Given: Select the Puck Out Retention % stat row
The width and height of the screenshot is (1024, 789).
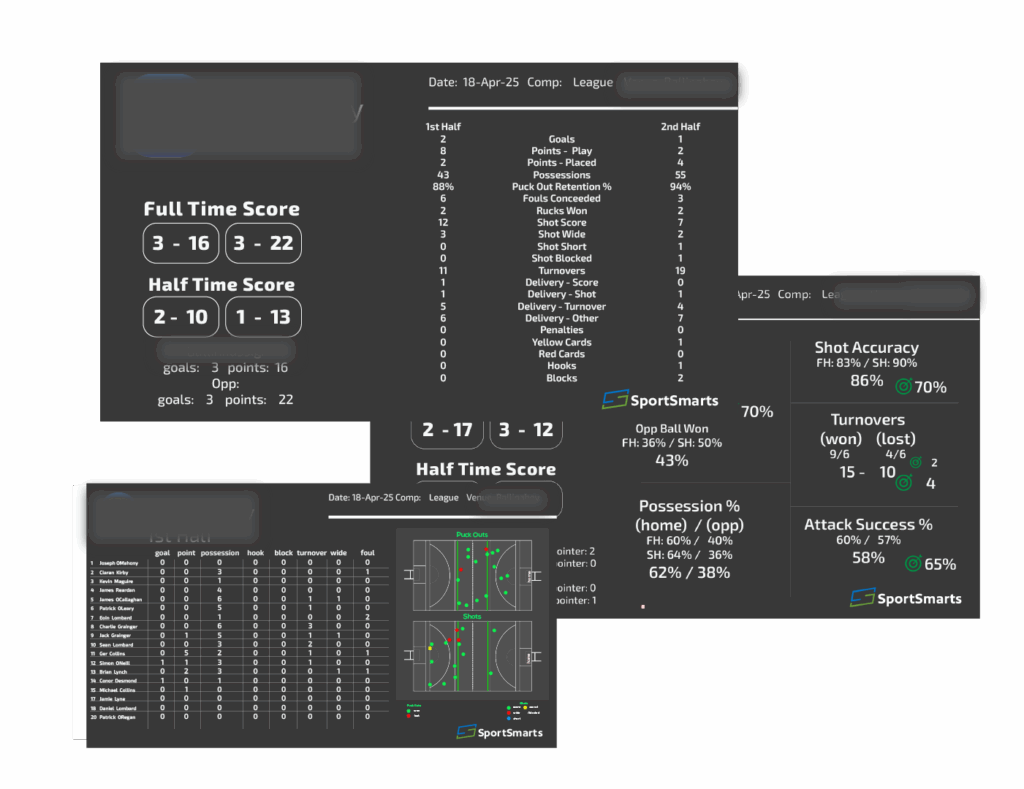Looking at the screenshot, I should [561, 187].
